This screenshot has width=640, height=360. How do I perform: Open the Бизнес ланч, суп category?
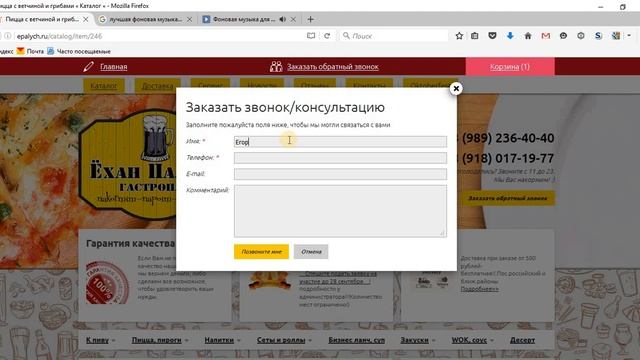point(357,340)
